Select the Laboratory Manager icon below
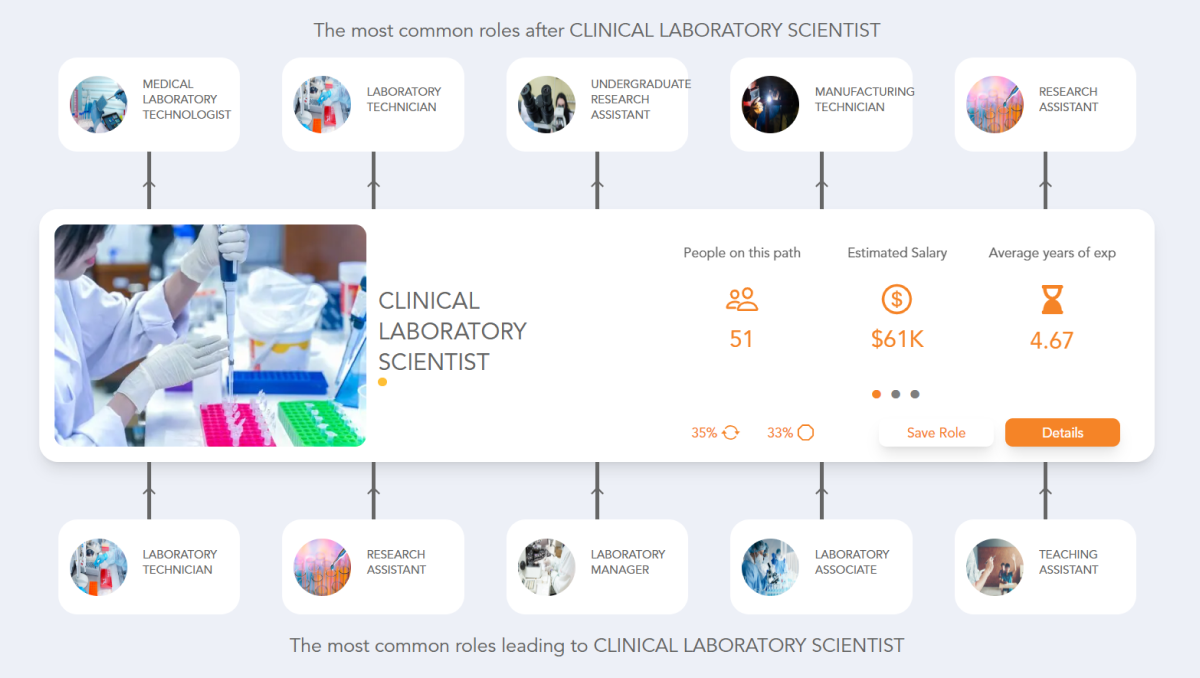This screenshot has width=1200, height=678. pyautogui.click(x=546, y=567)
